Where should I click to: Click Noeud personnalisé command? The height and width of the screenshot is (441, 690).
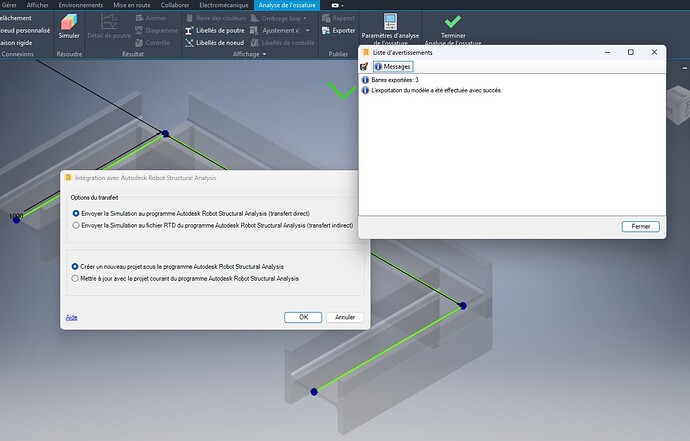(25, 30)
